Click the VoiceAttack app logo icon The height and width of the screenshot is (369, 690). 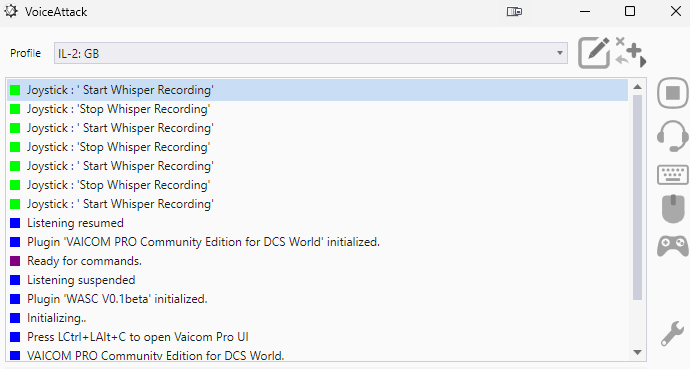(x=11, y=11)
